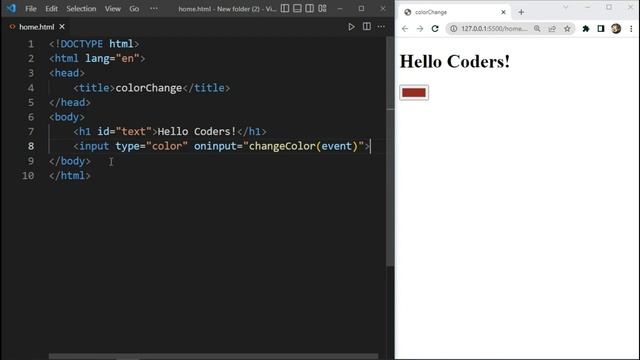Screen dimensions: 640x360
Task: Expand the menu bar overflow ellipsis
Action: pos(153,9)
